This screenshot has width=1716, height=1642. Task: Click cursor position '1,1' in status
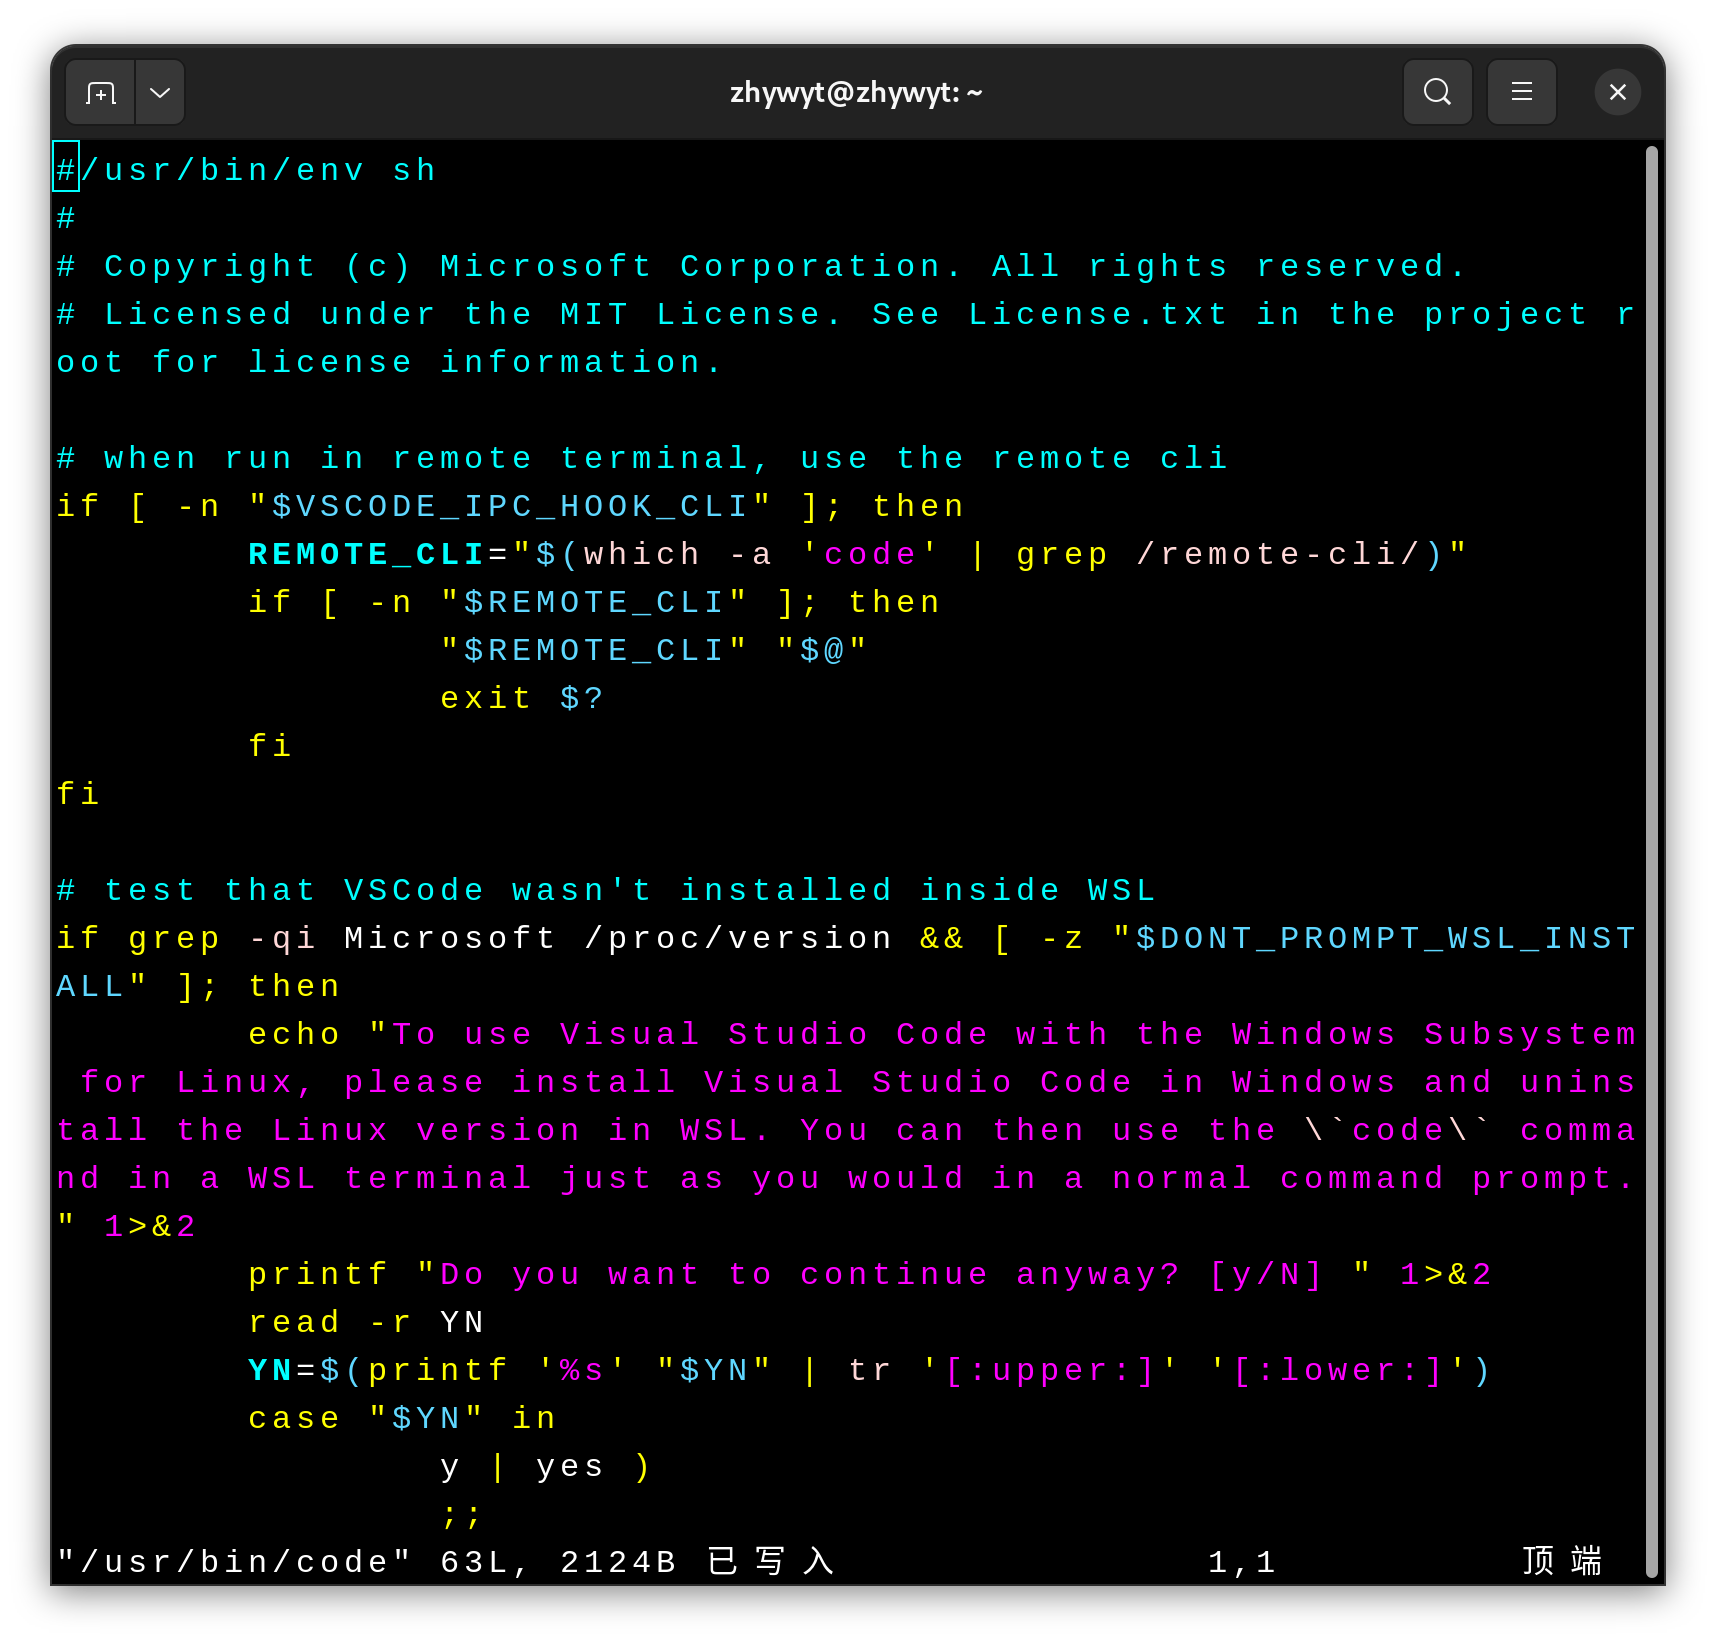coord(1242,1562)
